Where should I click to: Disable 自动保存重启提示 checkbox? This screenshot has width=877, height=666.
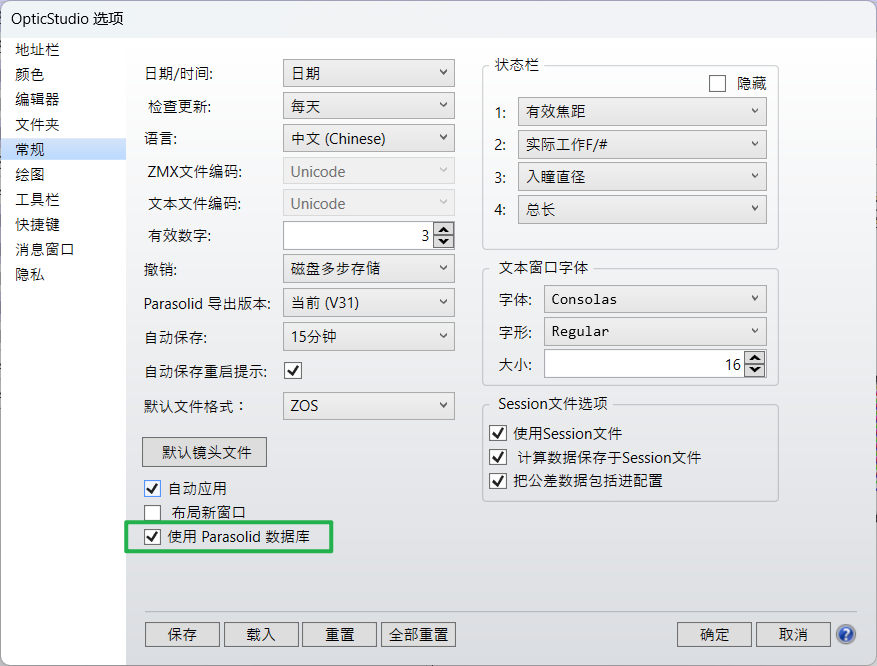click(x=293, y=371)
